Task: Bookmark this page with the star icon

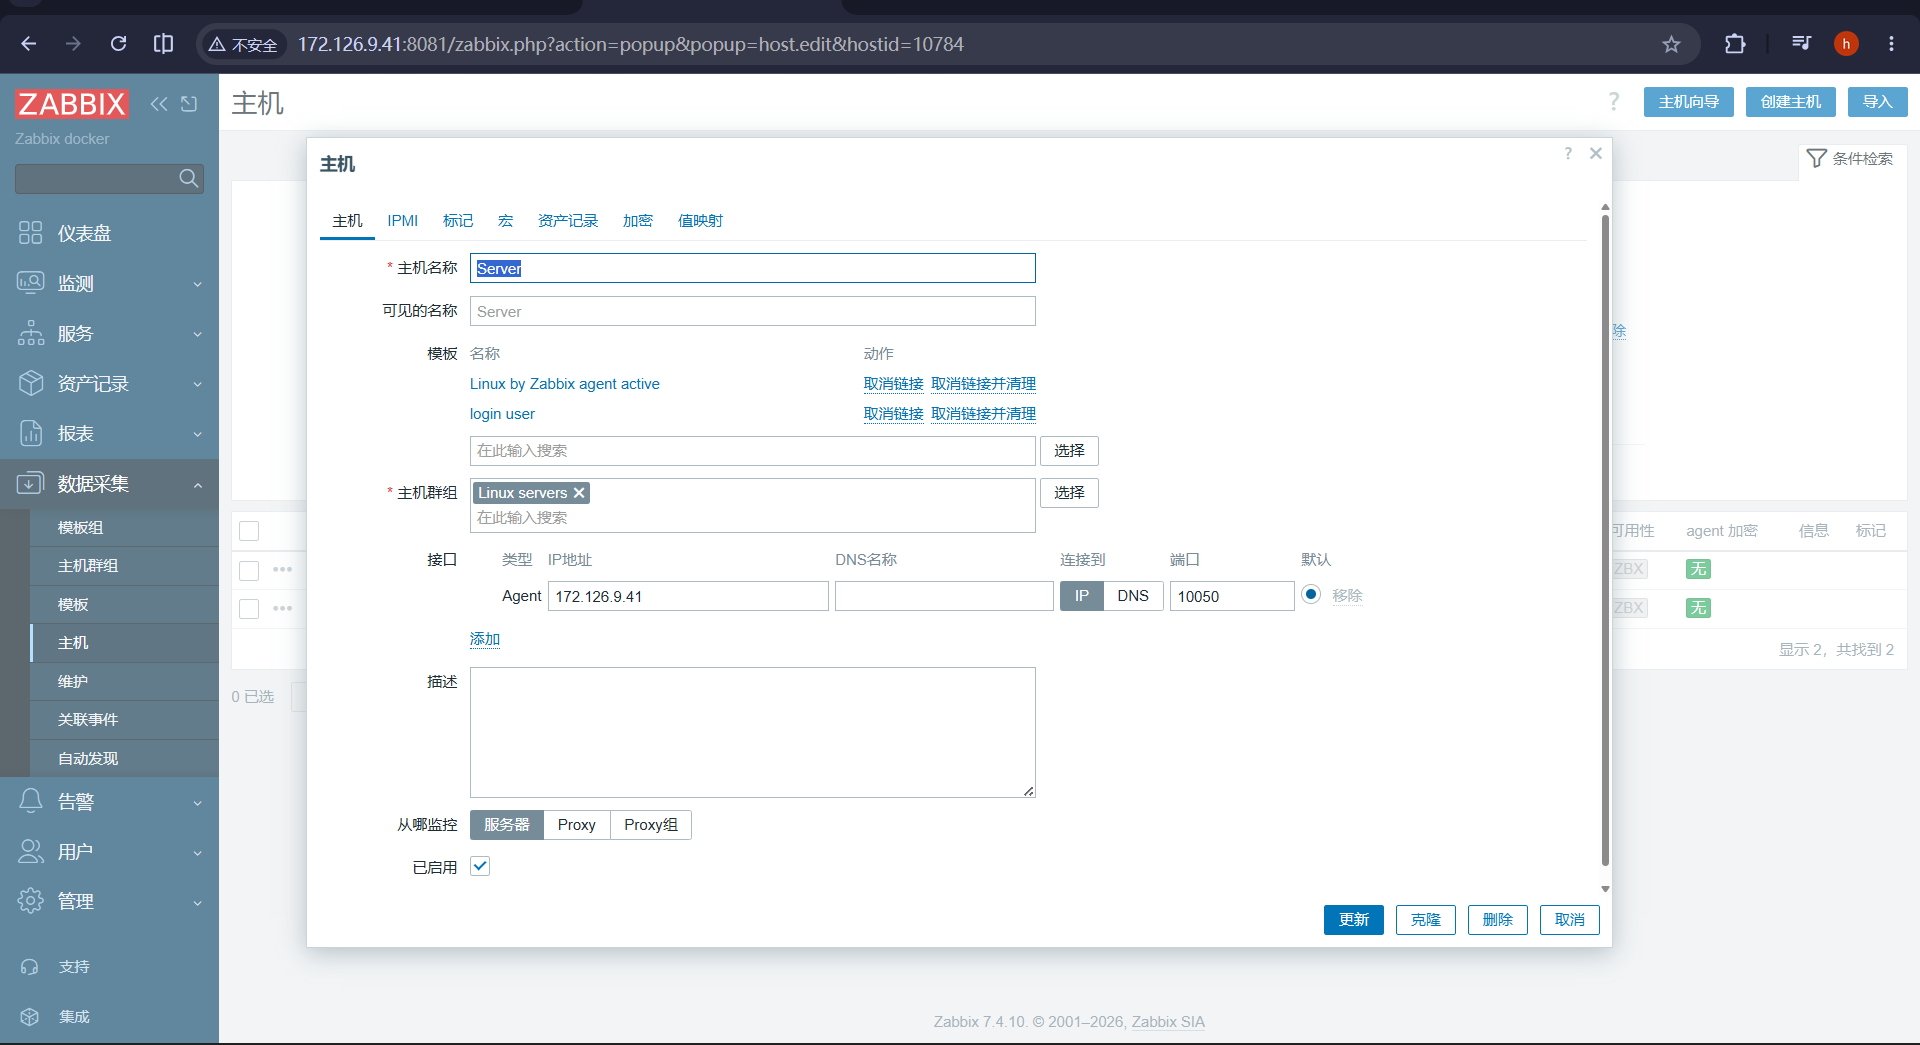Action: tap(1671, 44)
